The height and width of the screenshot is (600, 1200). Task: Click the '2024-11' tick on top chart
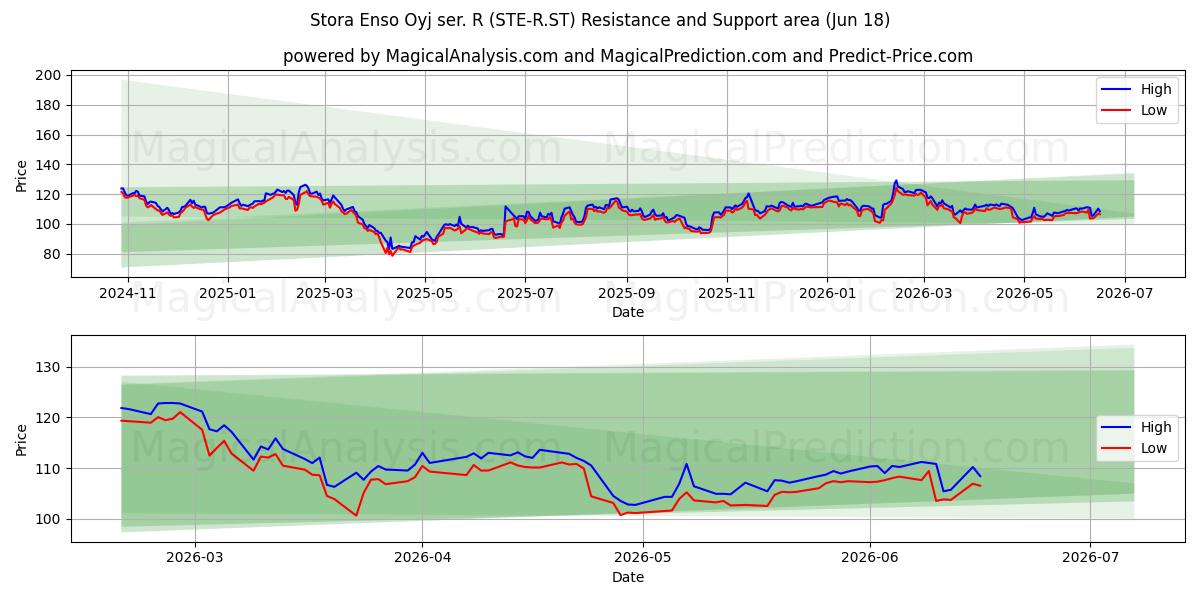[x=129, y=295]
